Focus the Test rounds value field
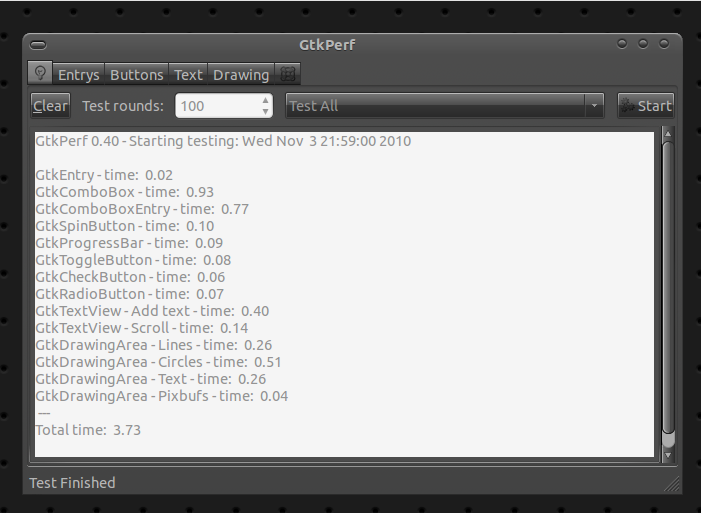 pyautogui.click(x=218, y=106)
